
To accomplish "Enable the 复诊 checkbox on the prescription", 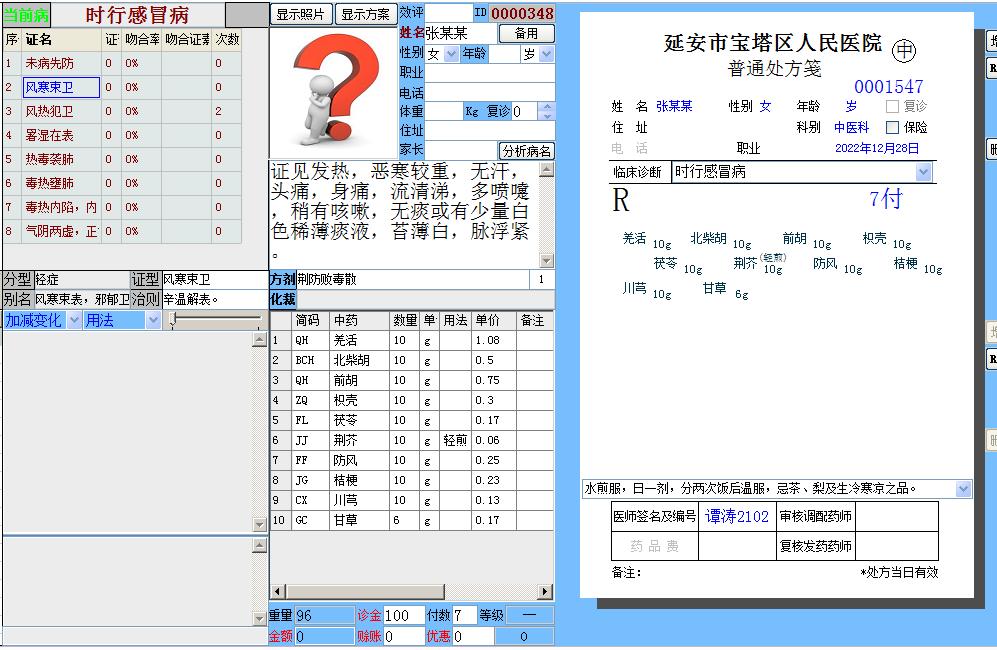I will (890, 104).
